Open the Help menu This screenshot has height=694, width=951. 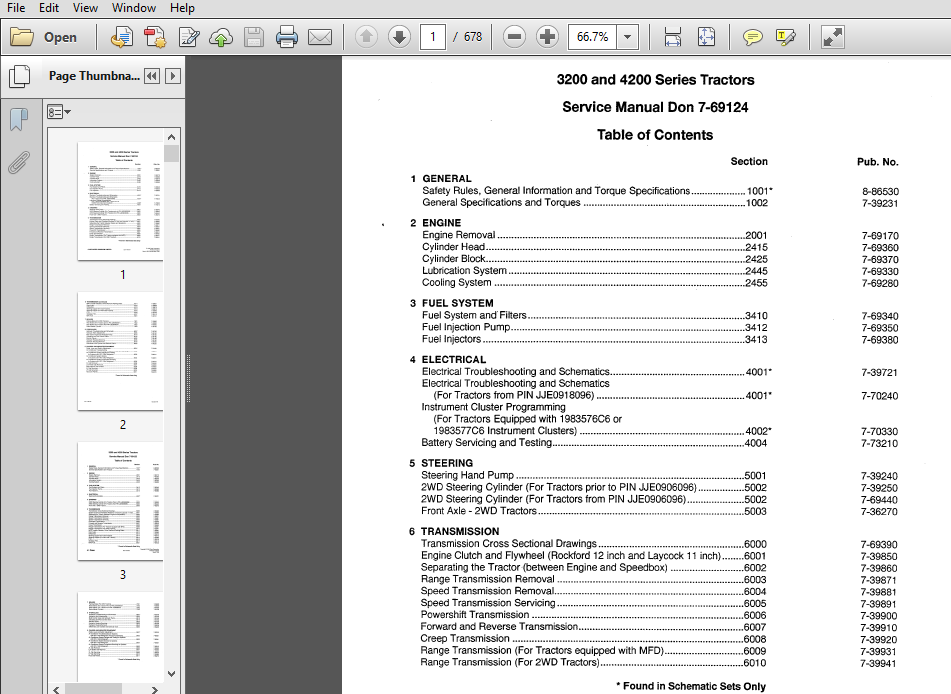coord(182,8)
